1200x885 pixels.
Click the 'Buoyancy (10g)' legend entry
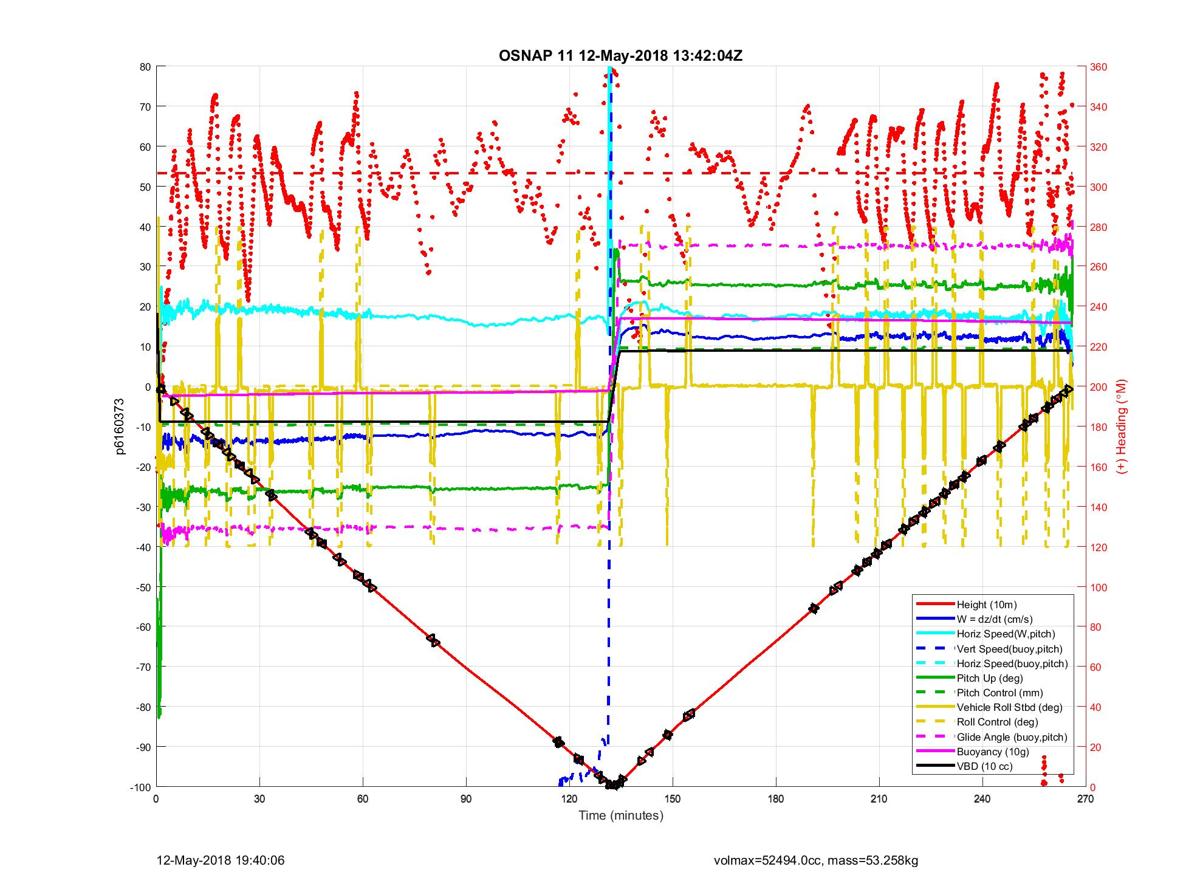coord(994,751)
